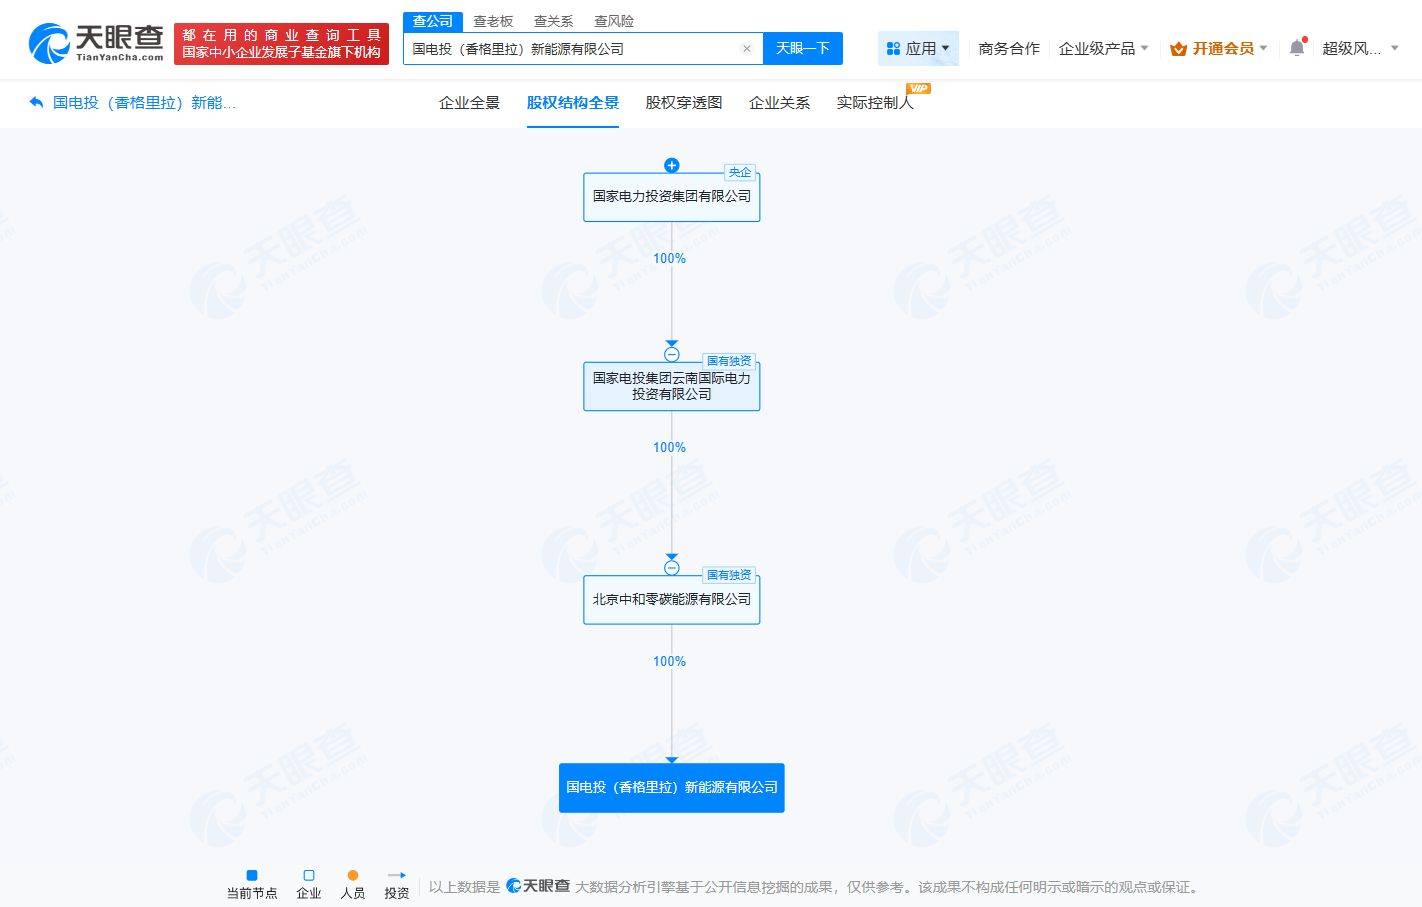Viewport: 1422px width, 907px height.
Task: Click the notification bell icon
Action: click(x=1297, y=47)
